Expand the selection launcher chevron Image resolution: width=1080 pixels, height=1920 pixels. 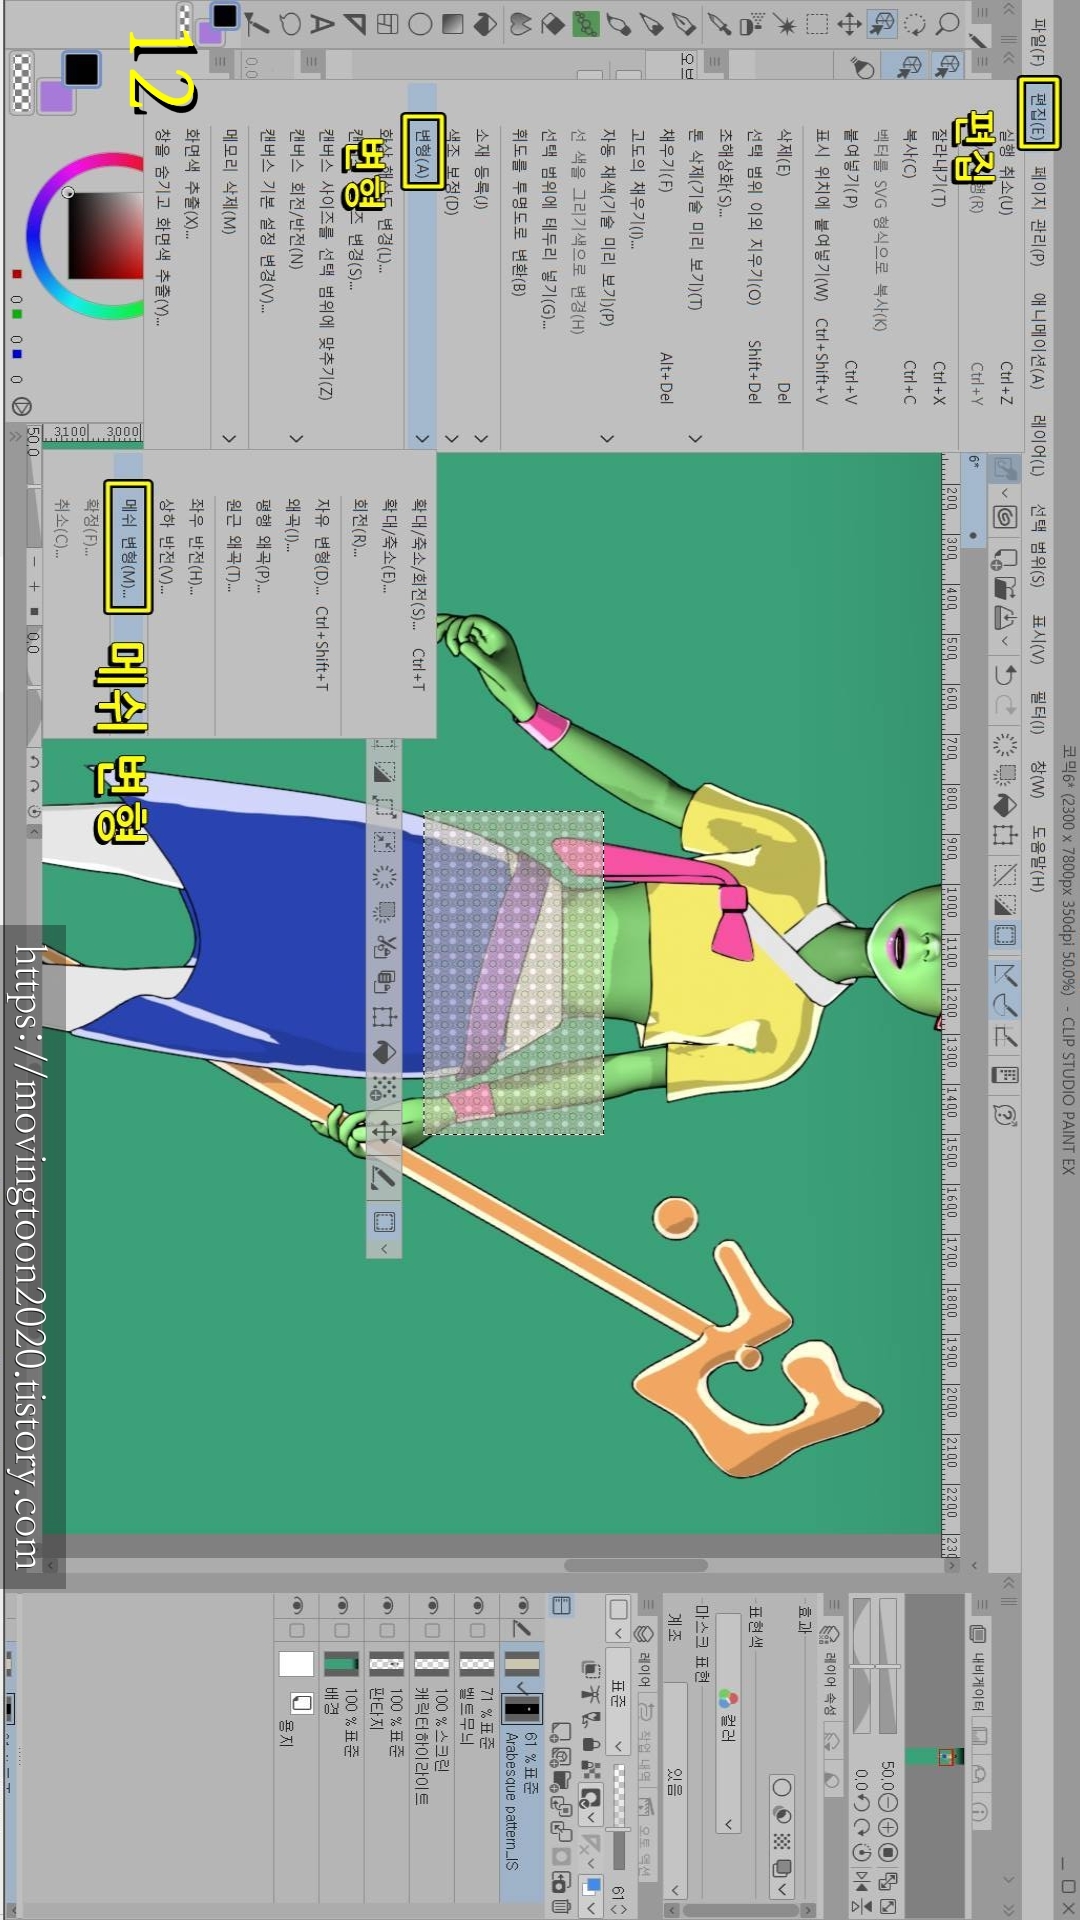coord(384,1249)
